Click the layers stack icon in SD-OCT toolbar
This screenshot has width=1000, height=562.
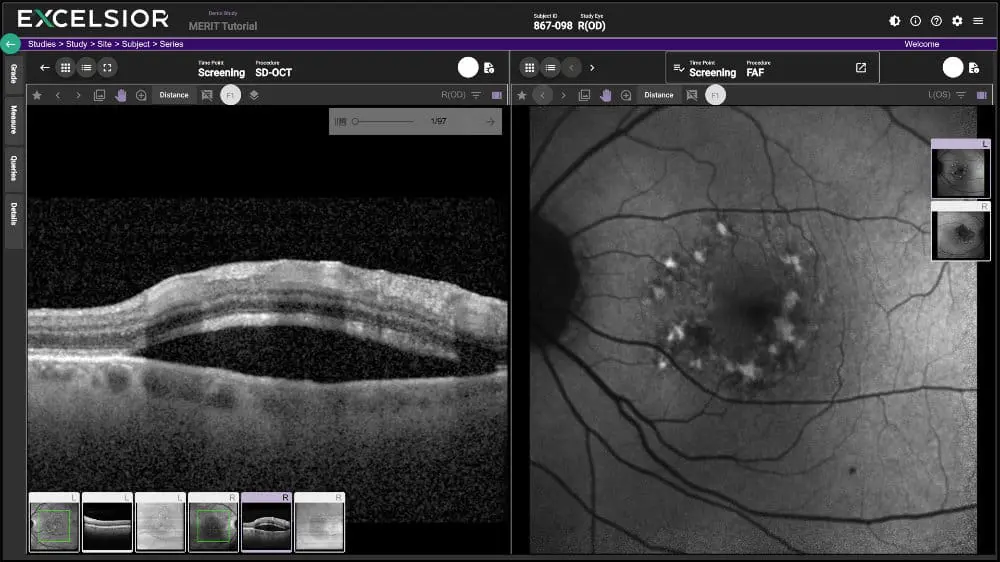coord(254,95)
